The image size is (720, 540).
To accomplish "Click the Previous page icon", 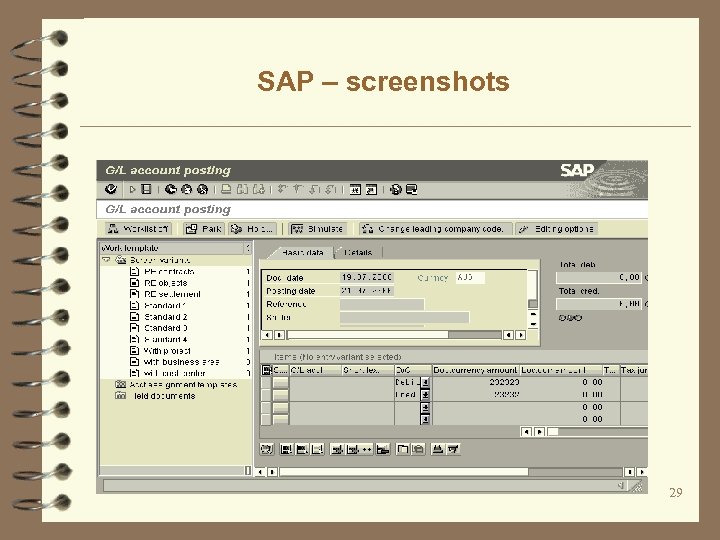I will 298,189.
